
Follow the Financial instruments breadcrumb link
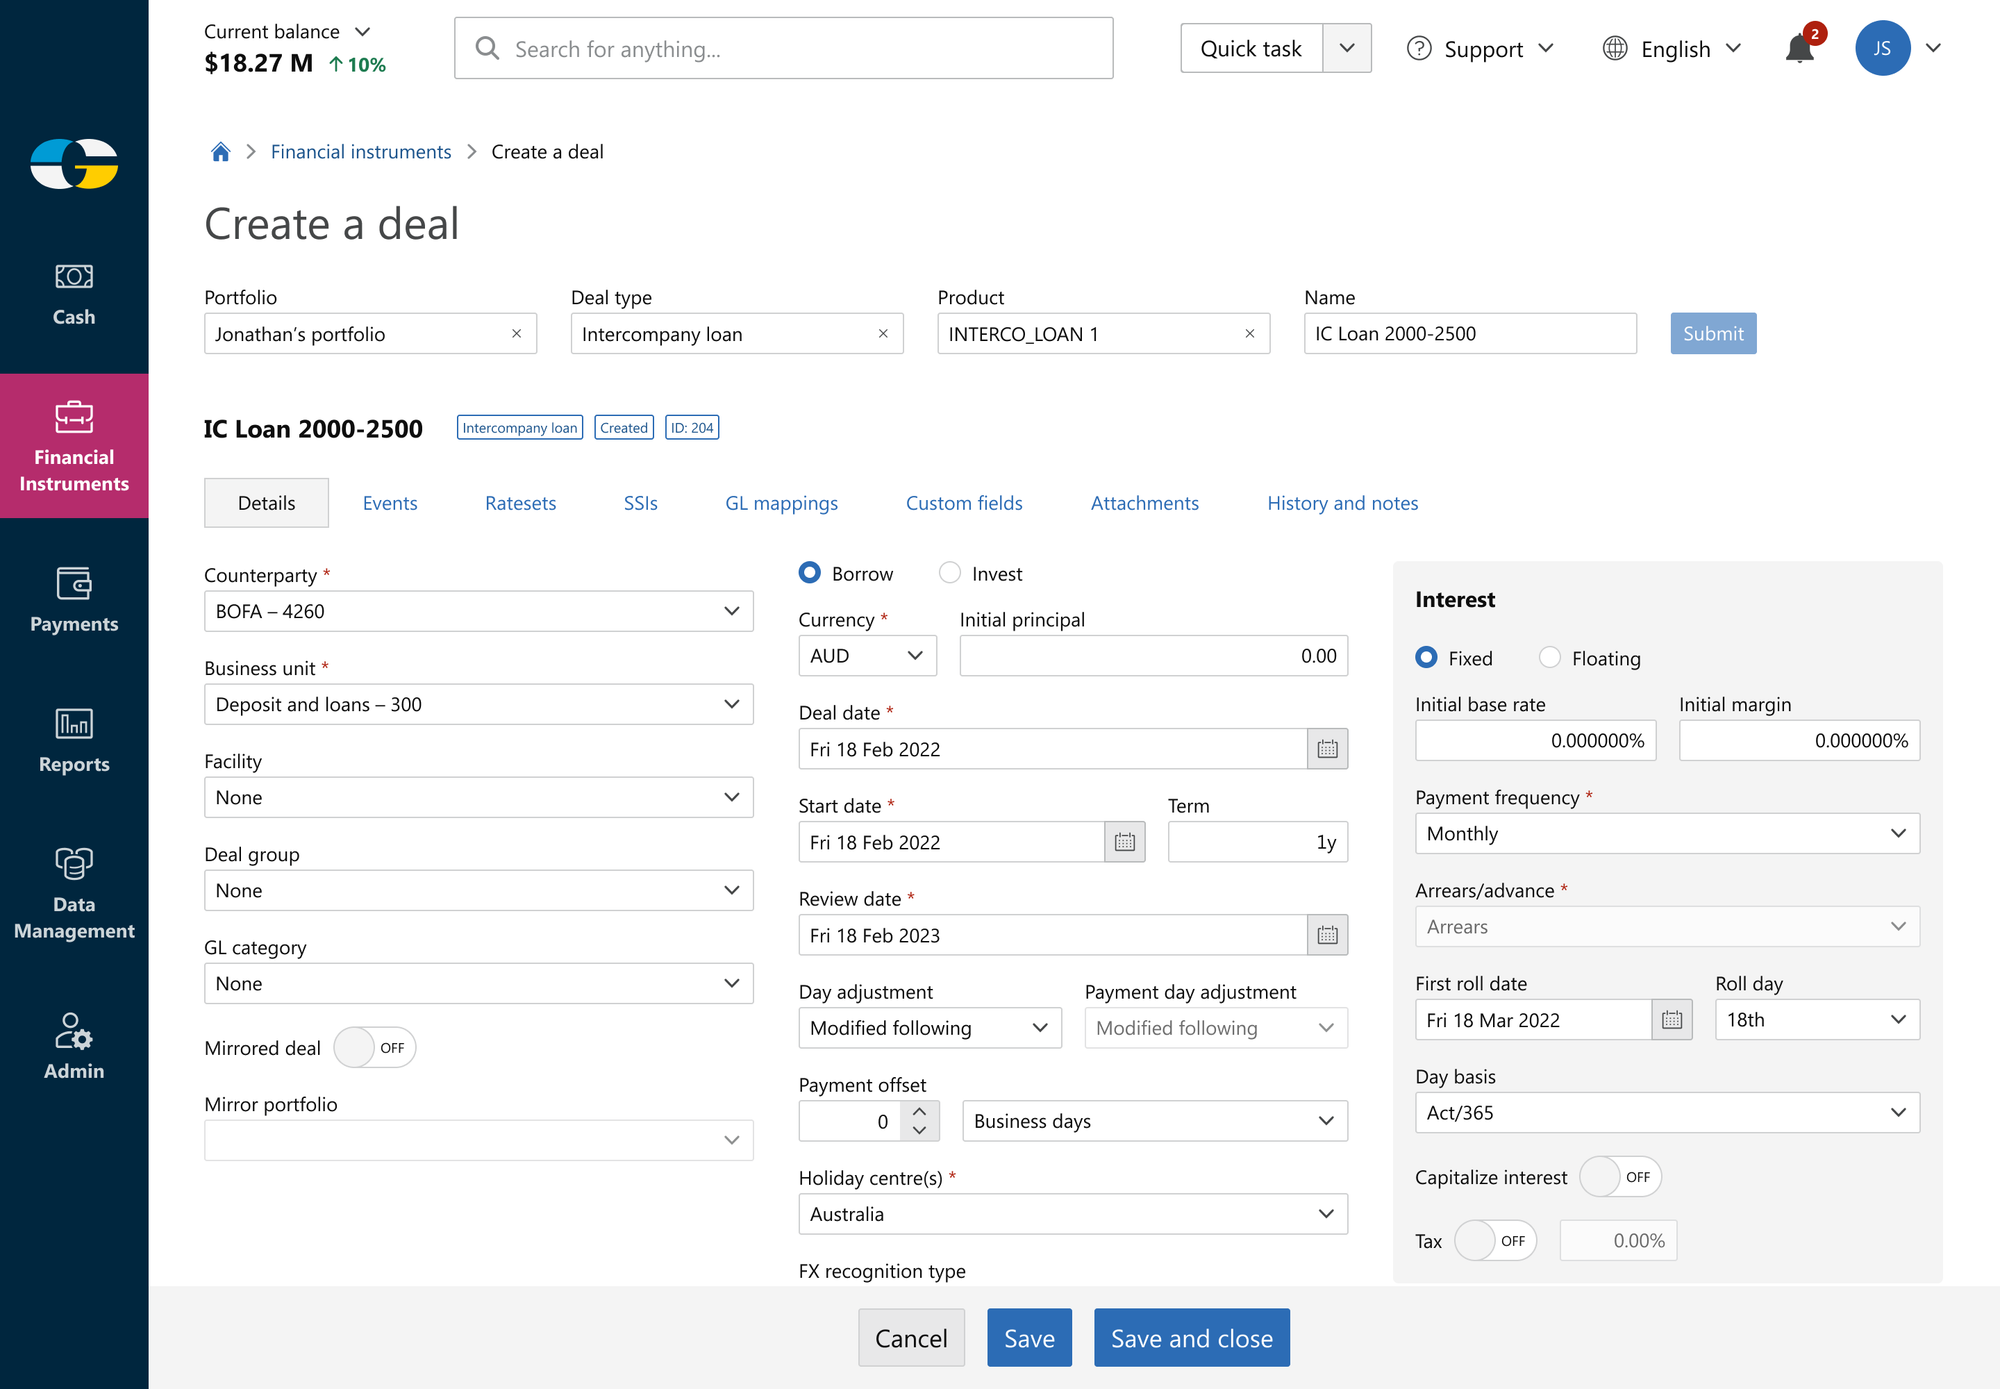[x=361, y=152]
